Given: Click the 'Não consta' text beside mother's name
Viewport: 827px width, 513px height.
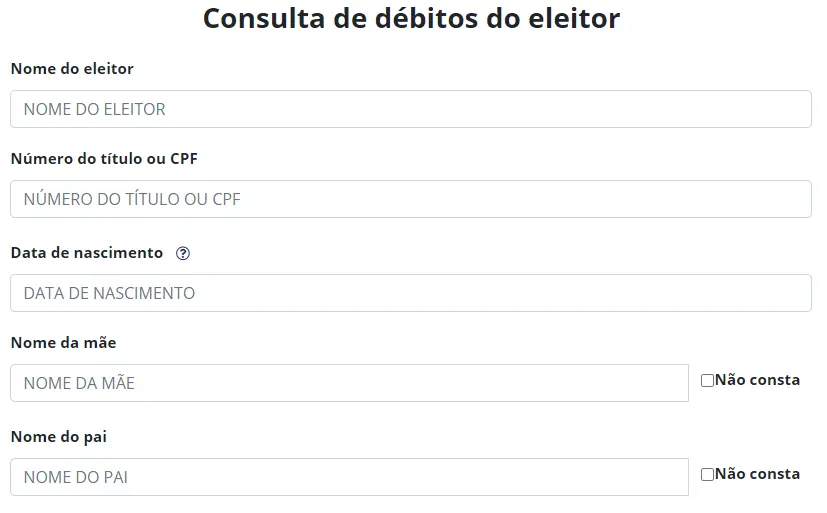Looking at the screenshot, I should (x=757, y=380).
